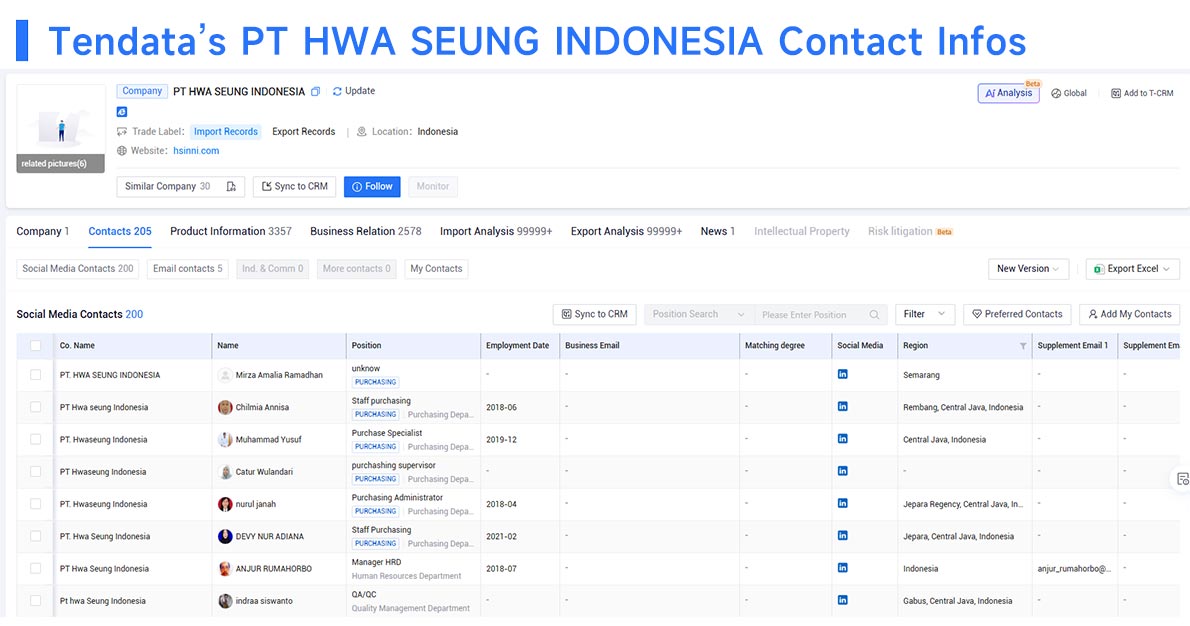The width and height of the screenshot is (1190, 626).
Task: Check row for ANJUR RUMAHORBO
Action: (36, 568)
